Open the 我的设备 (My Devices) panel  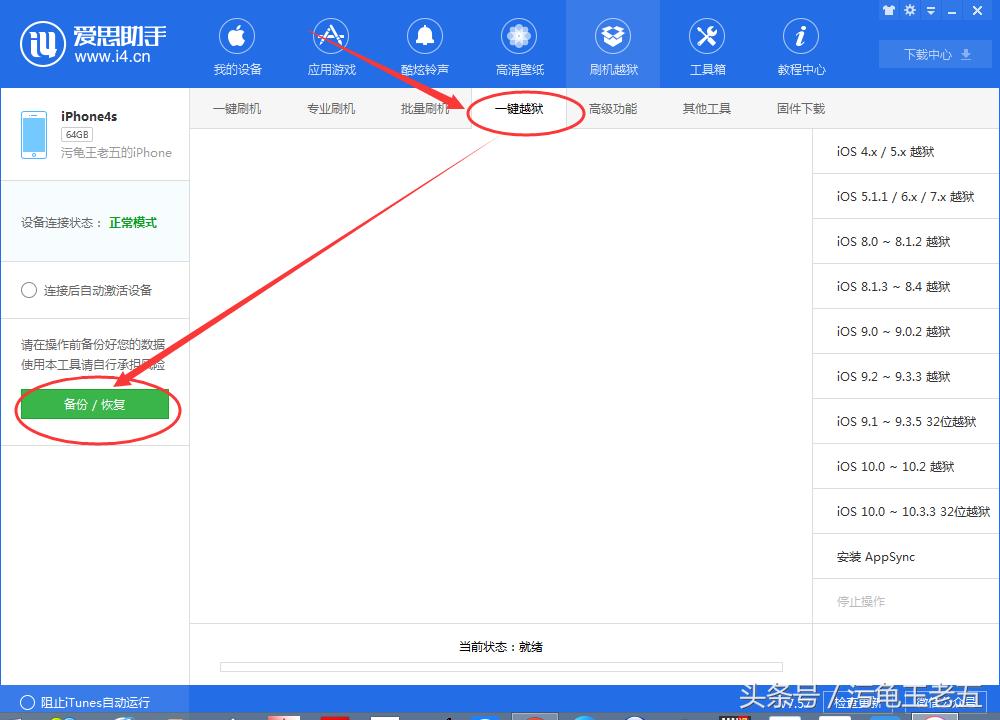point(237,45)
